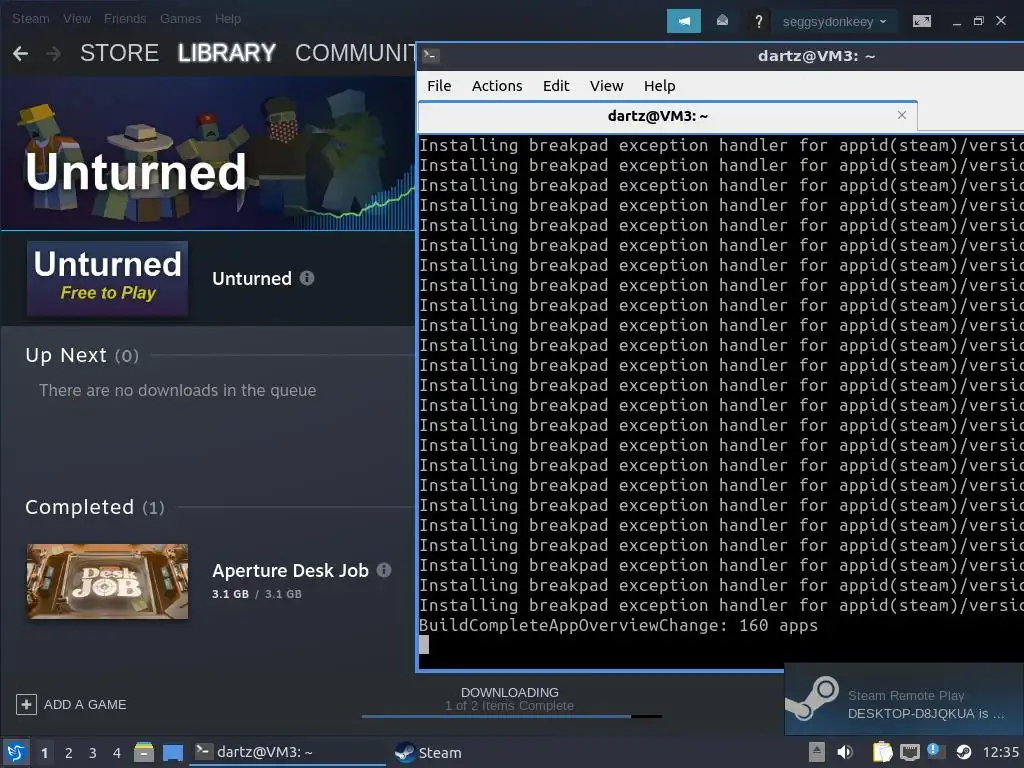Select the dartz@VM3 terminal tab
The width and height of the screenshot is (1024, 768).
pyautogui.click(x=667, y=116)
